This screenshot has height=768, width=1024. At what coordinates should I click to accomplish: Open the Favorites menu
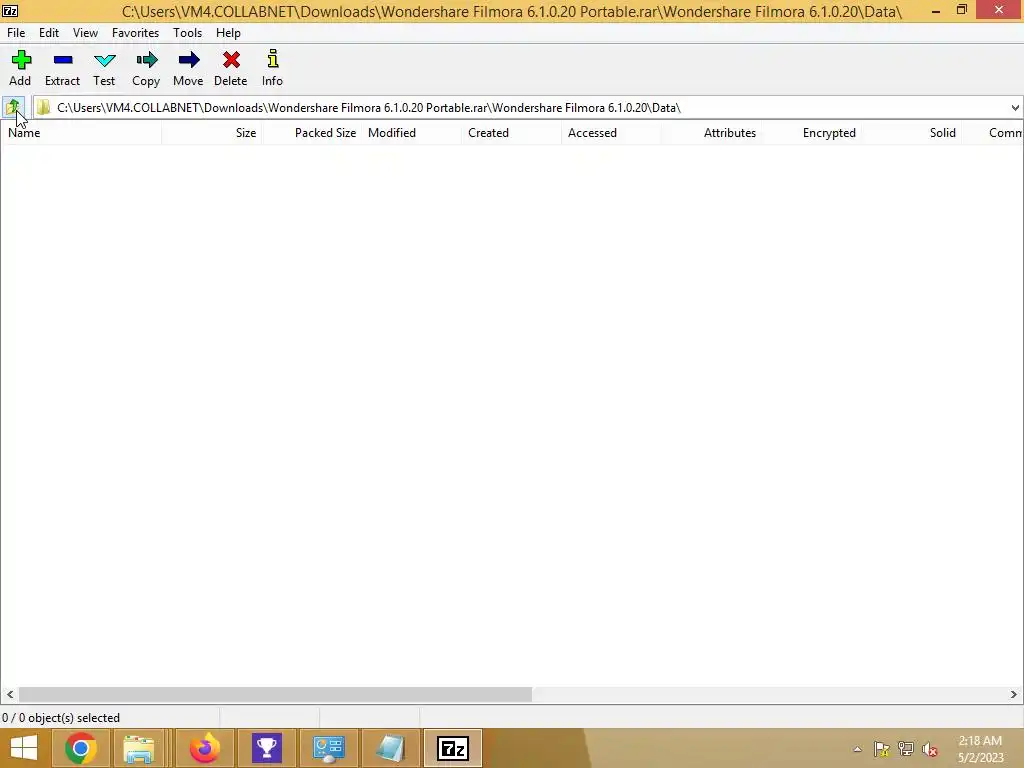point(135,33)
